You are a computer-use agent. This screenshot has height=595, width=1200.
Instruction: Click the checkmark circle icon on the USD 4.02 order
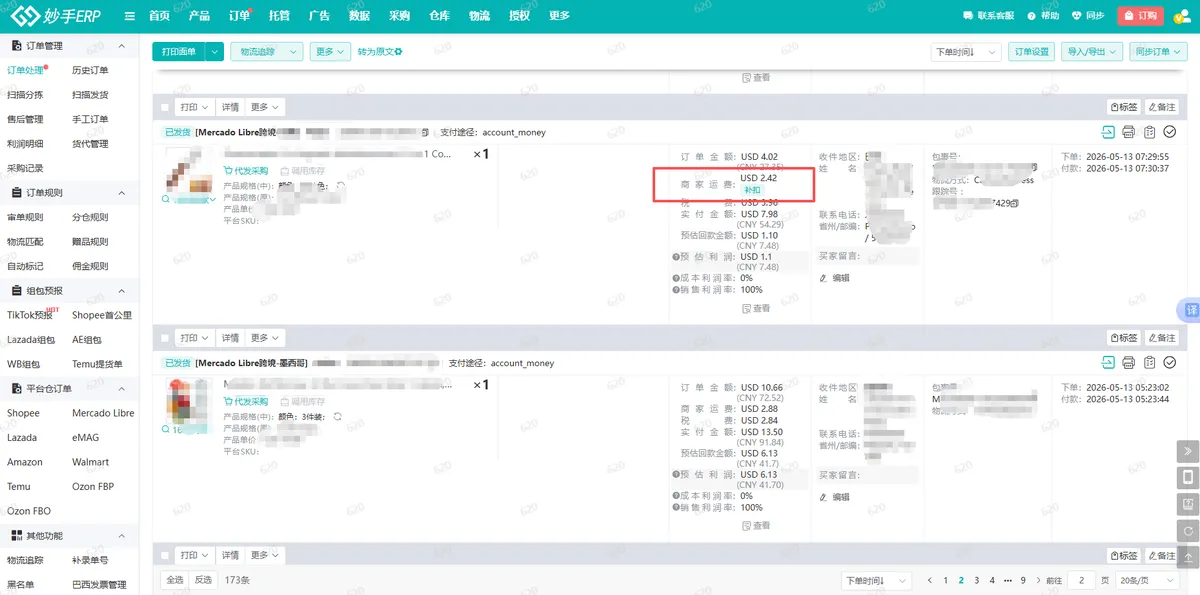pyautogui.click(x=1170, y=132)
